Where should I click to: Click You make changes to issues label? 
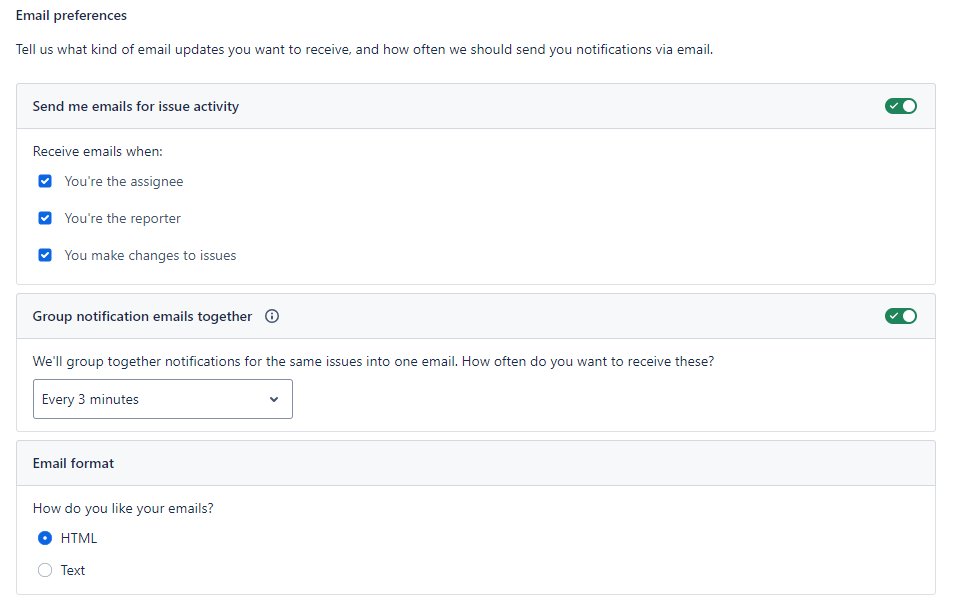[150, 255]
